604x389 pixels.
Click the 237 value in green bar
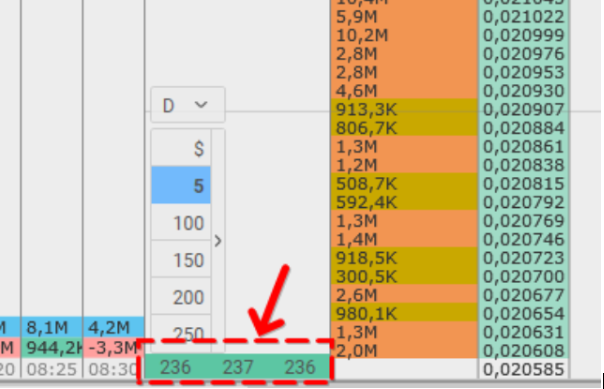238,367
